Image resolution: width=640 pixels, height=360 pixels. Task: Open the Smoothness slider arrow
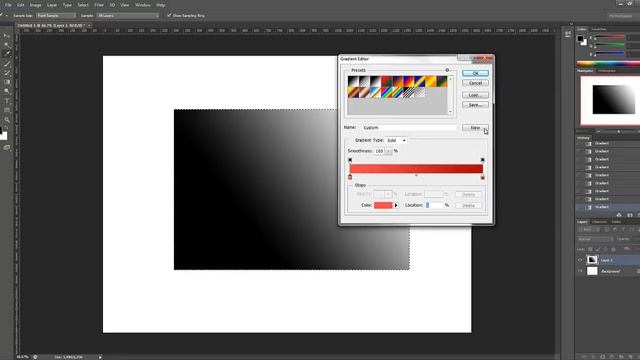(388, 151)
